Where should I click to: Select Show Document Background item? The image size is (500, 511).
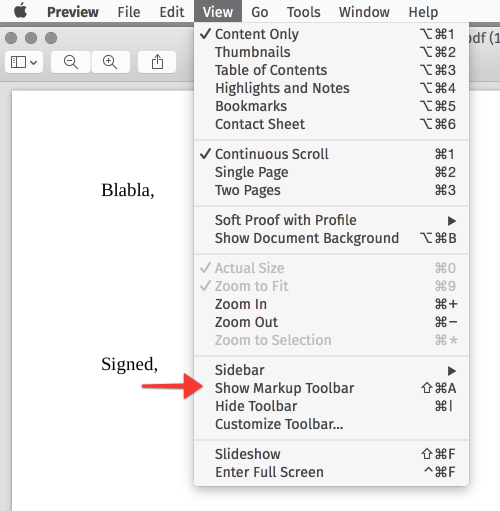[331, 238]
